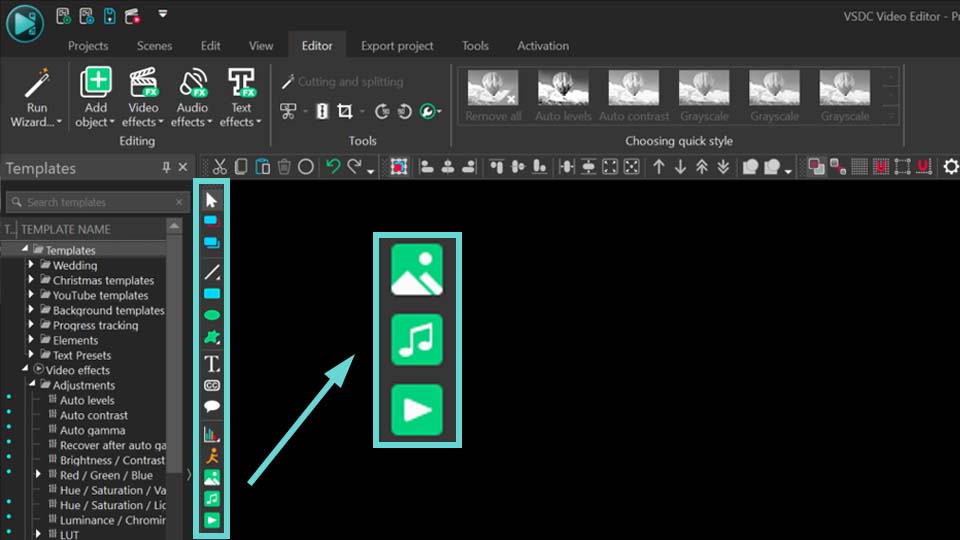Open the Projects tab
960x540 pixels.
point(88,46)
